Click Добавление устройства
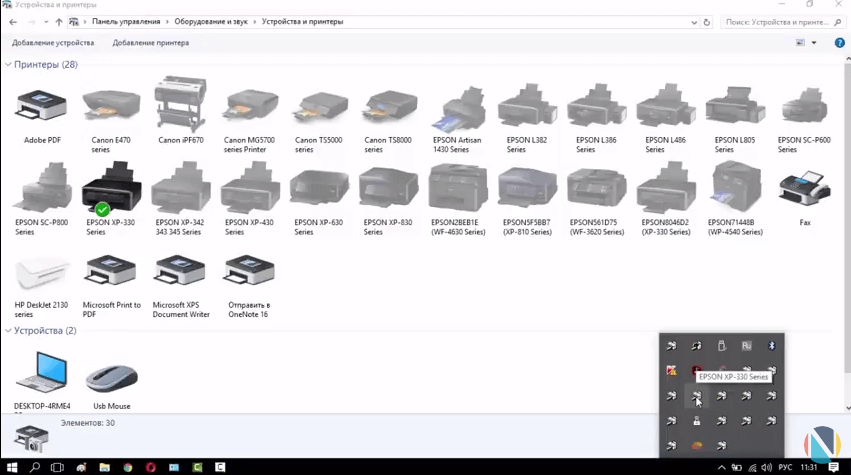Viewport: 851px width, 475px height. coord(53,43)
